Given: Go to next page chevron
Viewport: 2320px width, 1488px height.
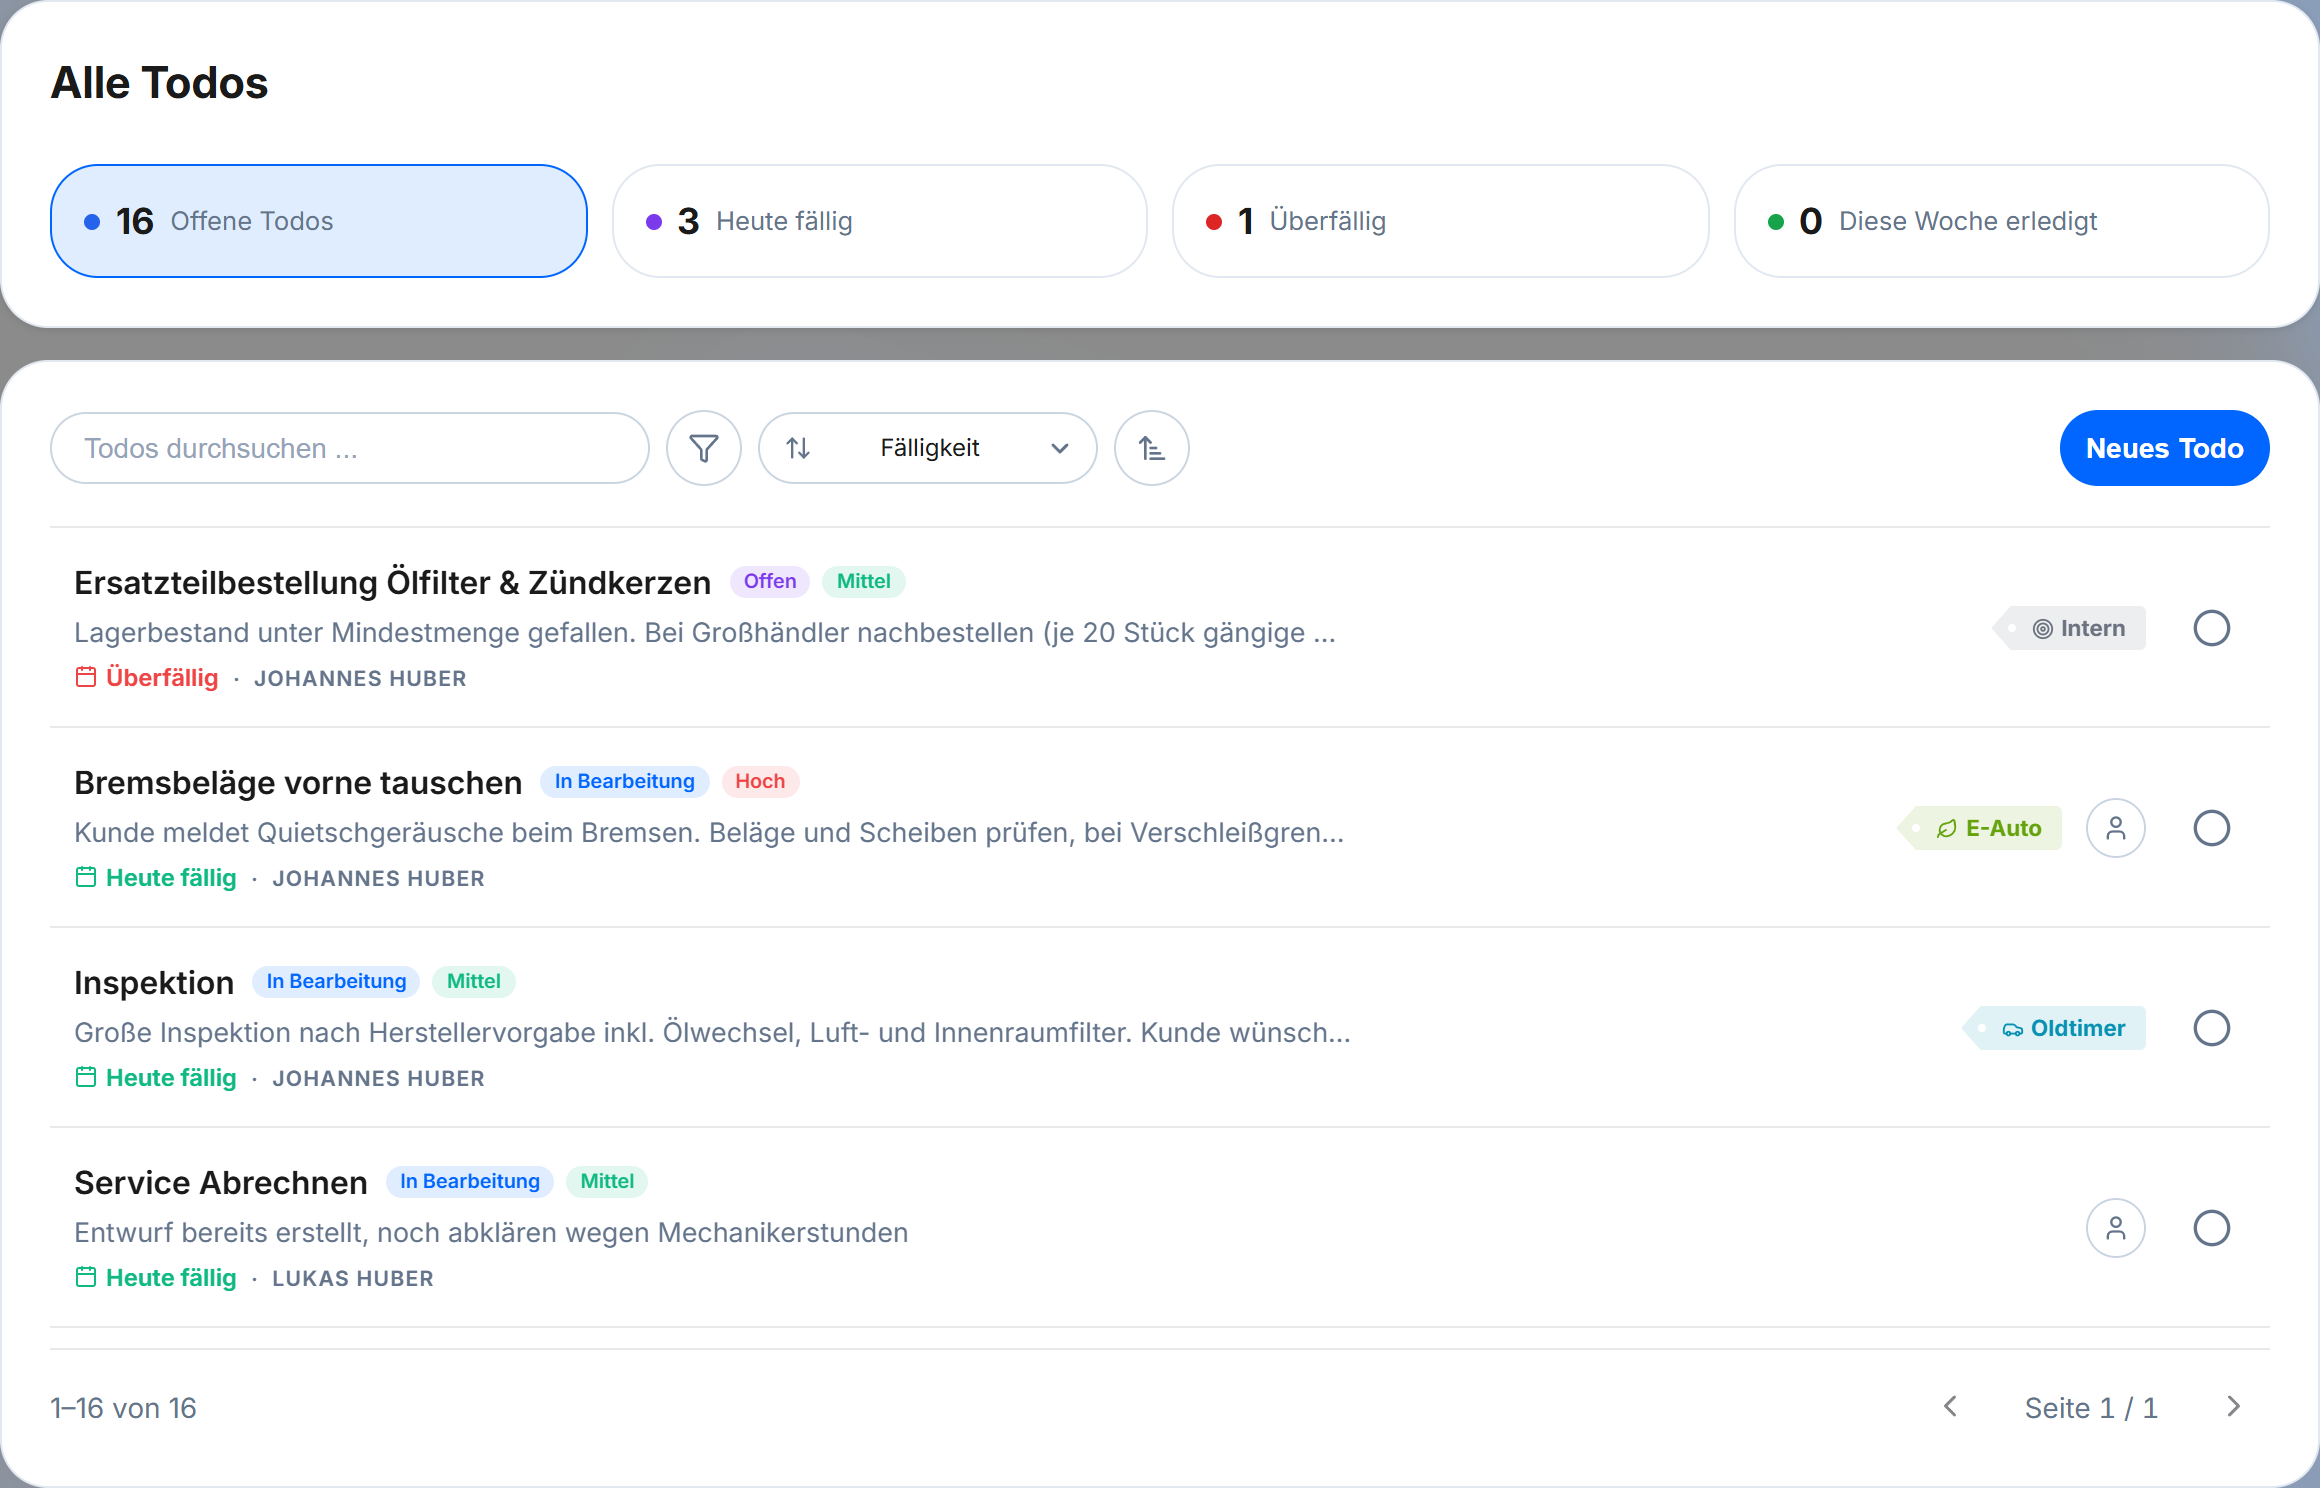Looking at the screenshot, I should 2234,1407.
